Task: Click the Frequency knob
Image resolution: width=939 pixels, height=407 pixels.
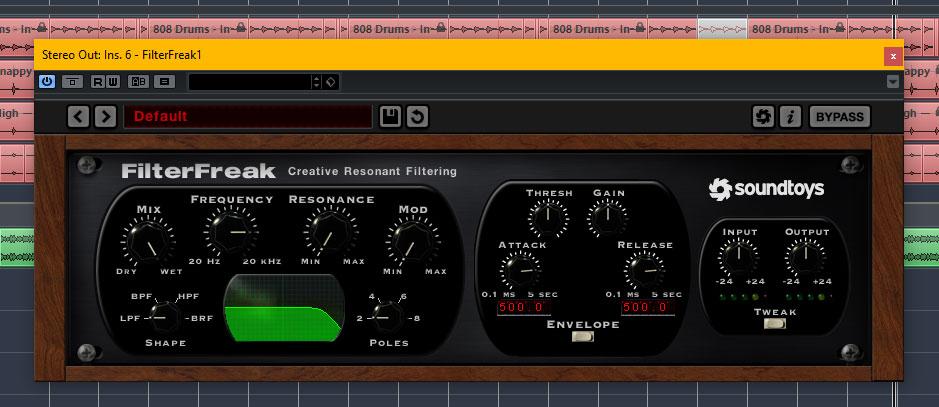Action: point(231,230)
